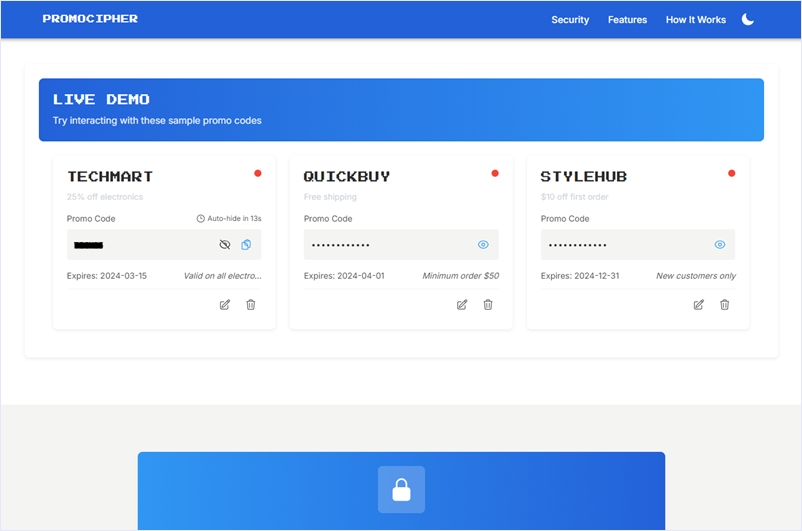This screenshot has height=531, width=802.
Task: Show the StyleHub promo code
Action: [720, 245]
